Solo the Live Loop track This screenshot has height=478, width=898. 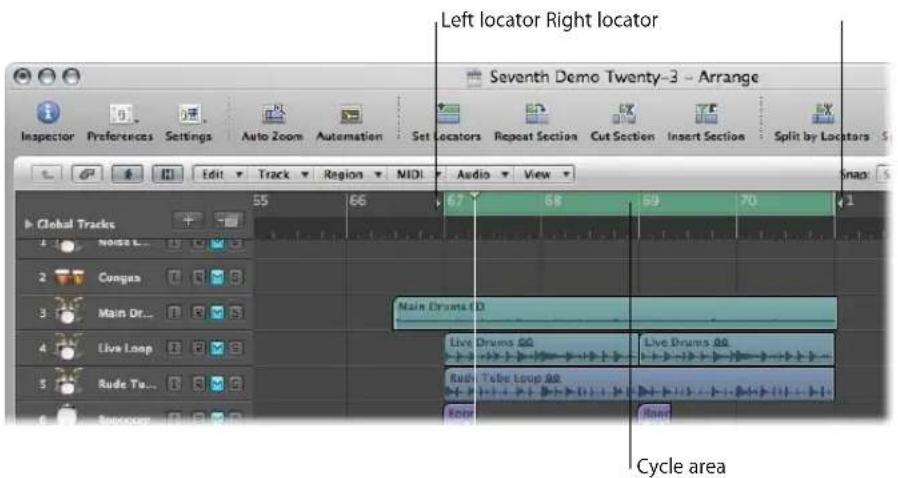coord(235,348)
